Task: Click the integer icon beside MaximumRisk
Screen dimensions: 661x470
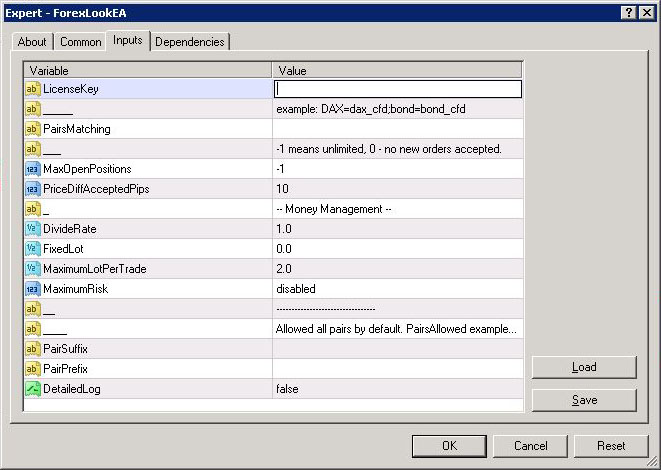Action: pyautogui.click(x=33, y=289)
